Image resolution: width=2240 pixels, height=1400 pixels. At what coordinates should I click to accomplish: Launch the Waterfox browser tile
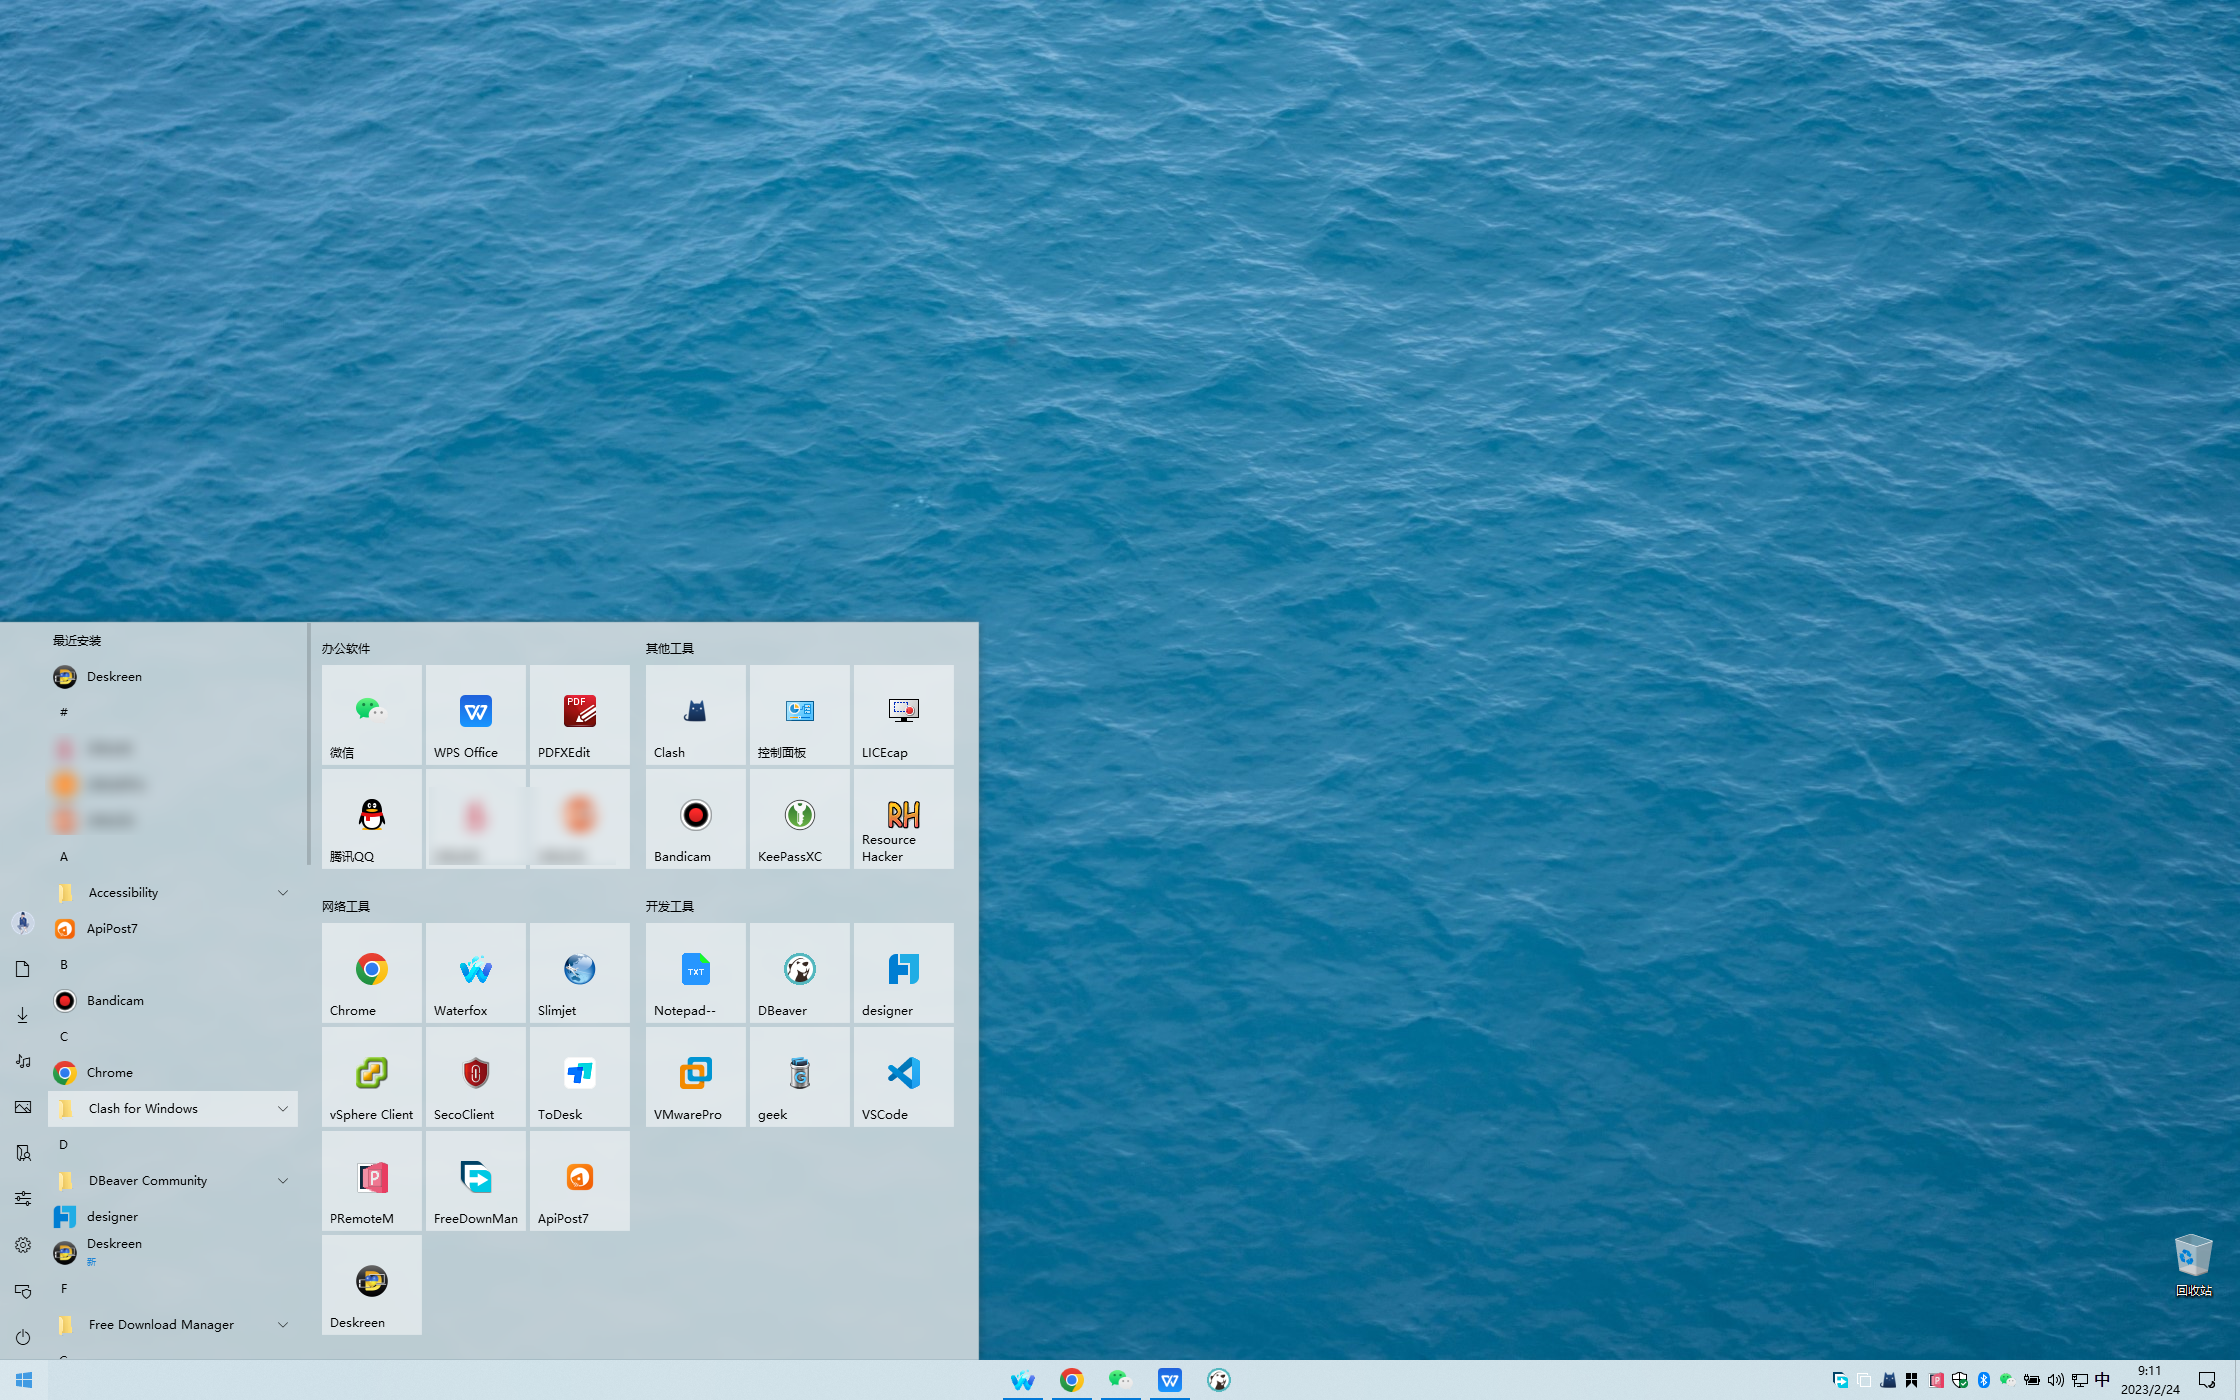pyautogui.click(x=475, y=974)
